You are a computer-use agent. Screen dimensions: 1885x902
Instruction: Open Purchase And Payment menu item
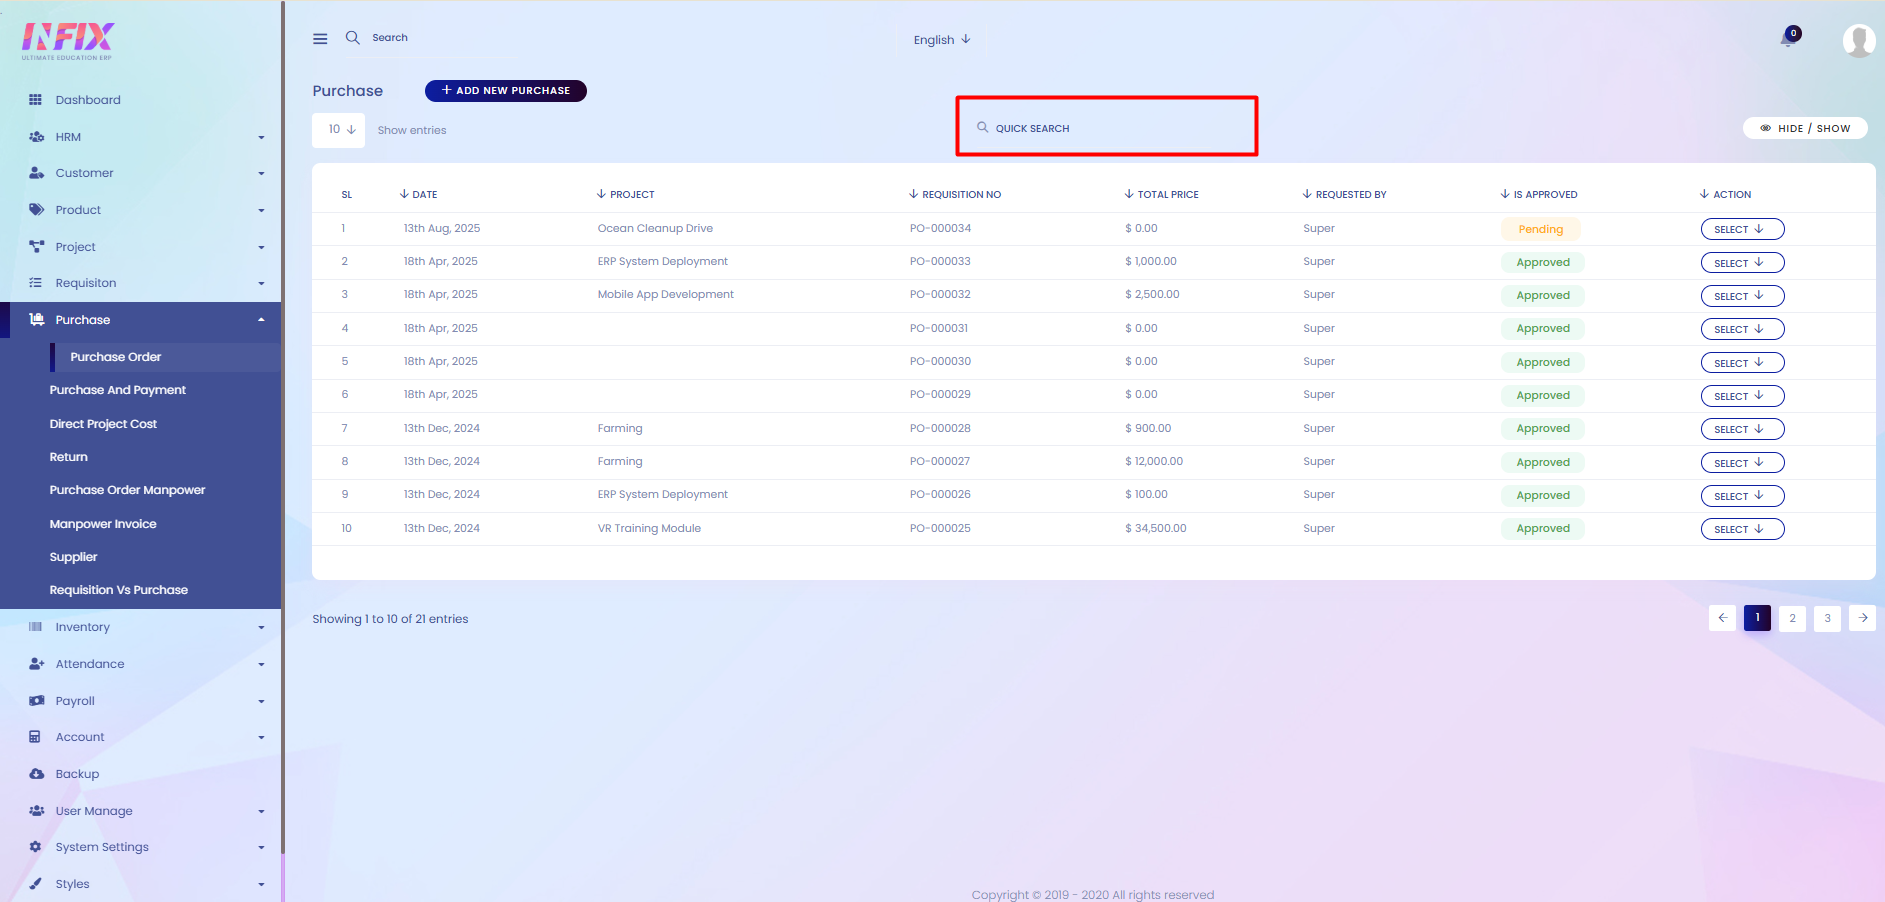(x=117, y=390)
